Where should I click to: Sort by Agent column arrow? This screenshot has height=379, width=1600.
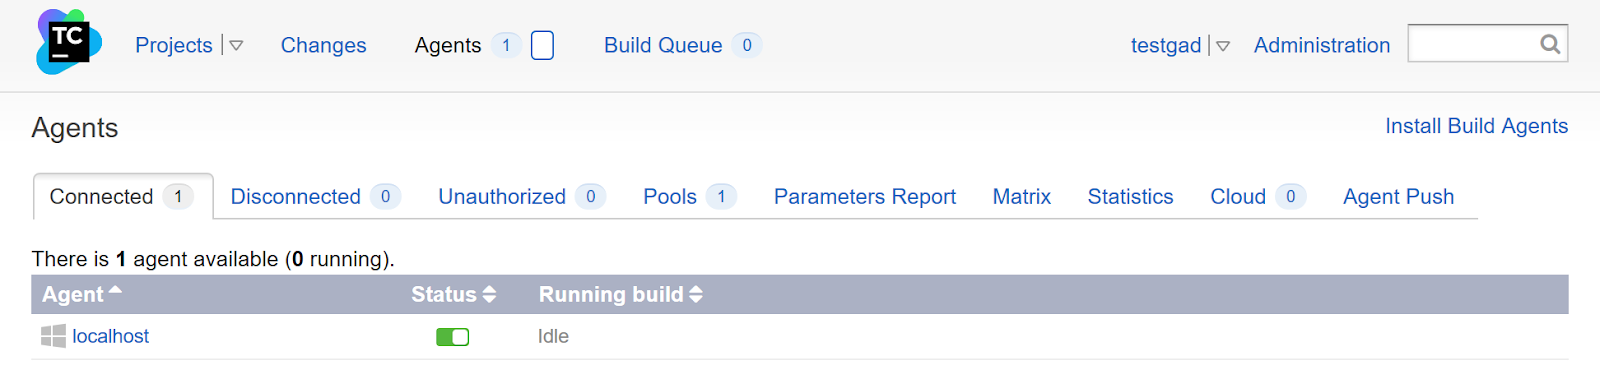pos(115,291)
